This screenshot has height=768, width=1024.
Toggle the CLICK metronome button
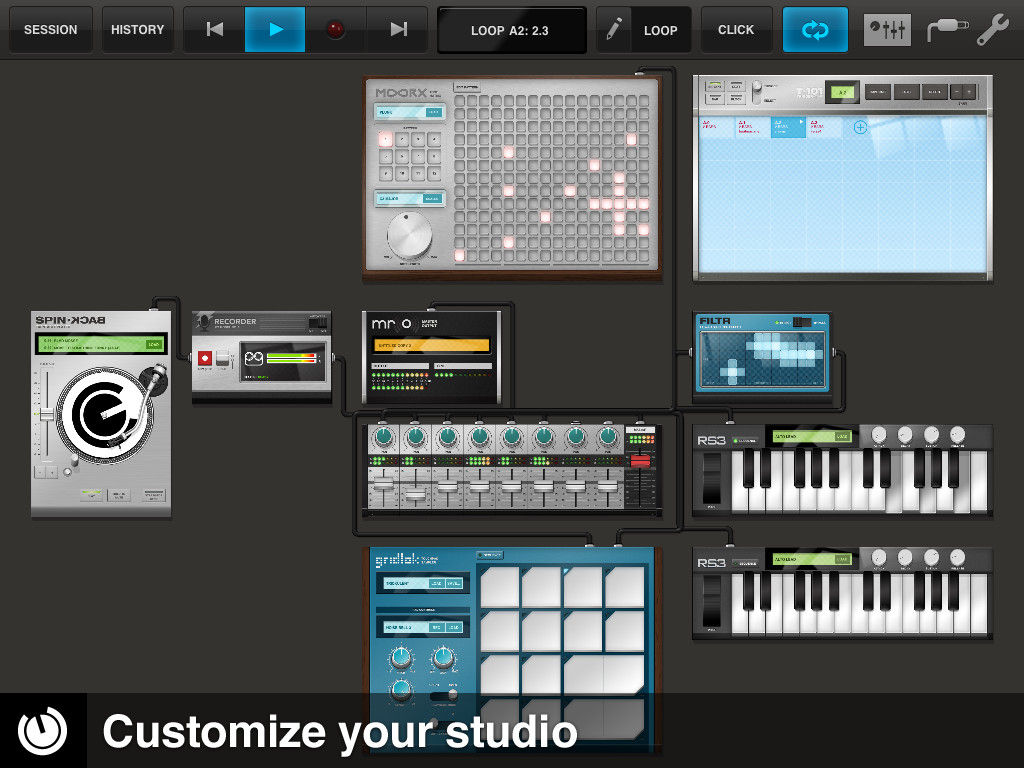click(x=736, y=30)
